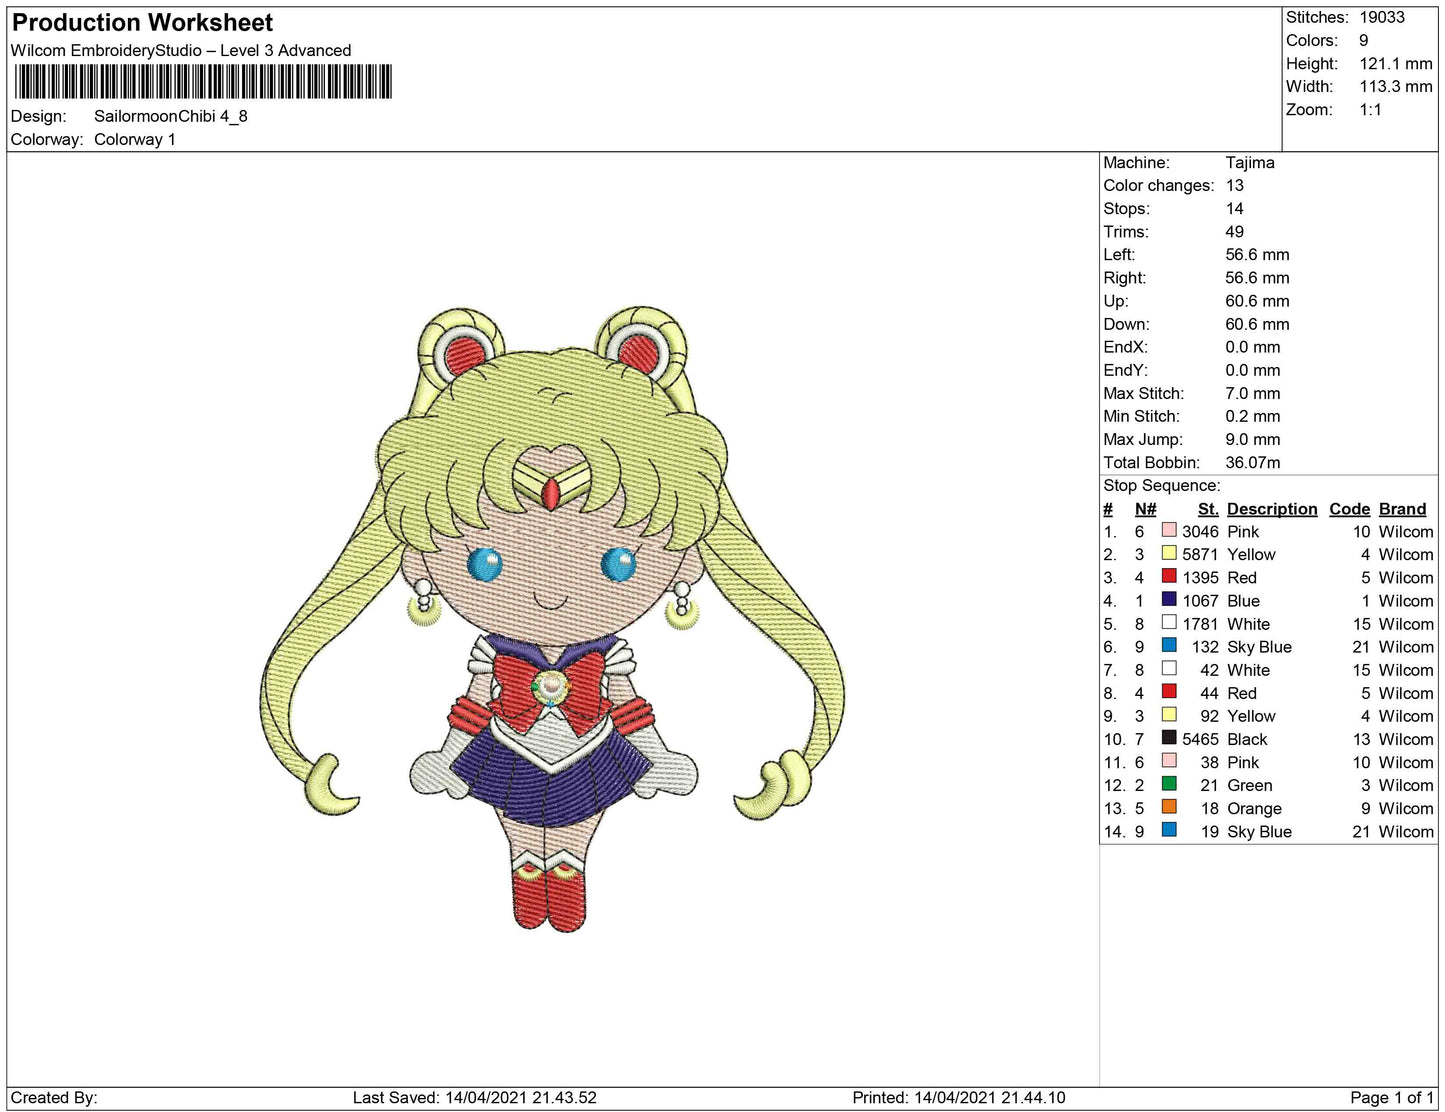Click the Description column header

pyautogui.click(x=1272, y=509)
